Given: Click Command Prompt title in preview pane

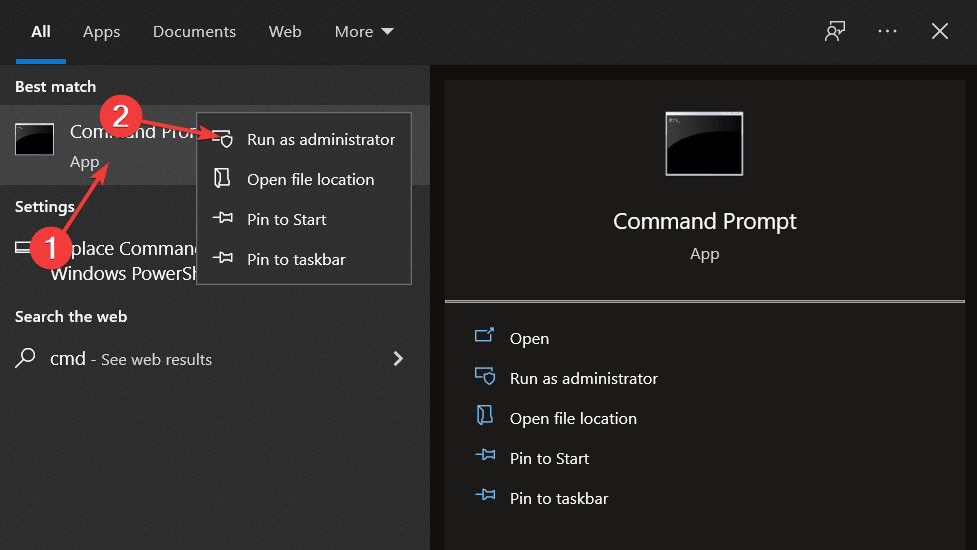Looking at the screenshot, I should 705,221.
